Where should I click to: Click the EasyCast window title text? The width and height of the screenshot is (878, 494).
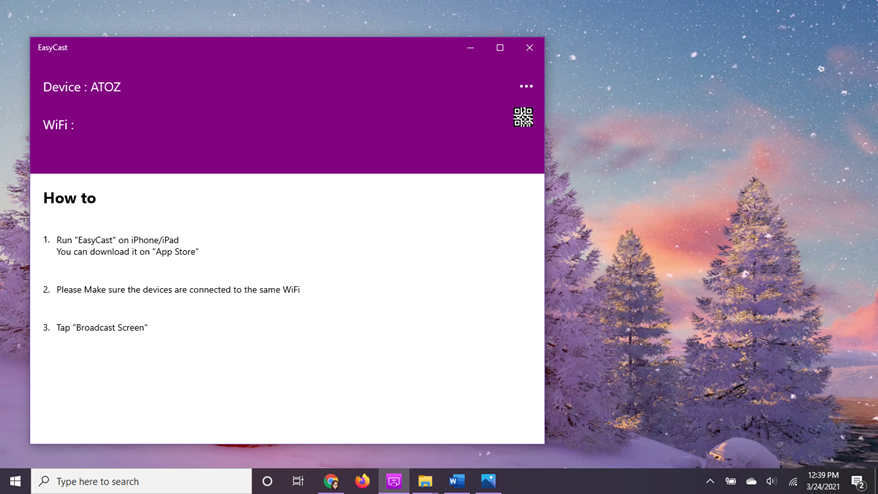(x=53, y=48)
